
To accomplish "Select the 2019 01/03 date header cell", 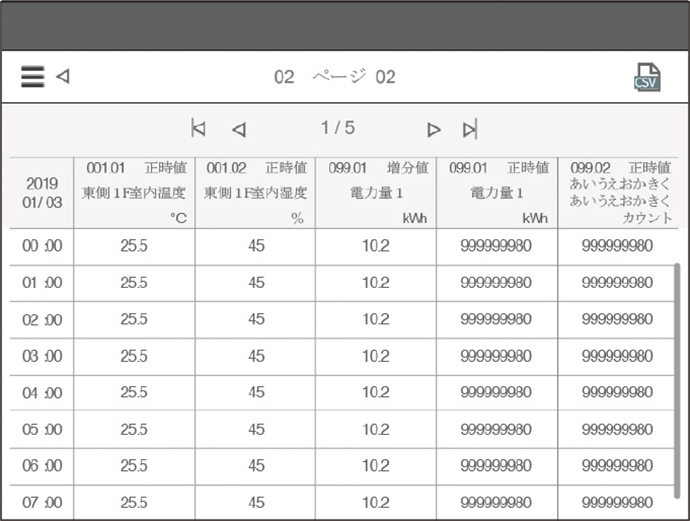I will 42,193.
